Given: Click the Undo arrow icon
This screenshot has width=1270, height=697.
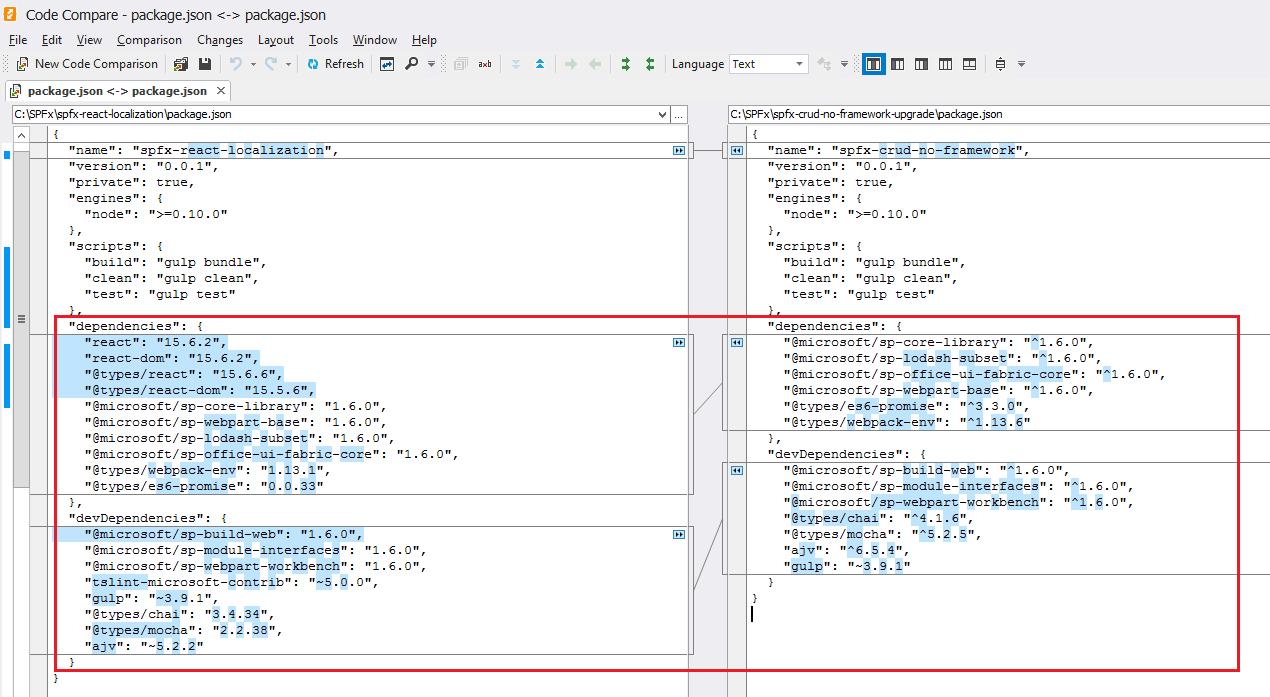Looking at the screenshot, I should [236, 64].
